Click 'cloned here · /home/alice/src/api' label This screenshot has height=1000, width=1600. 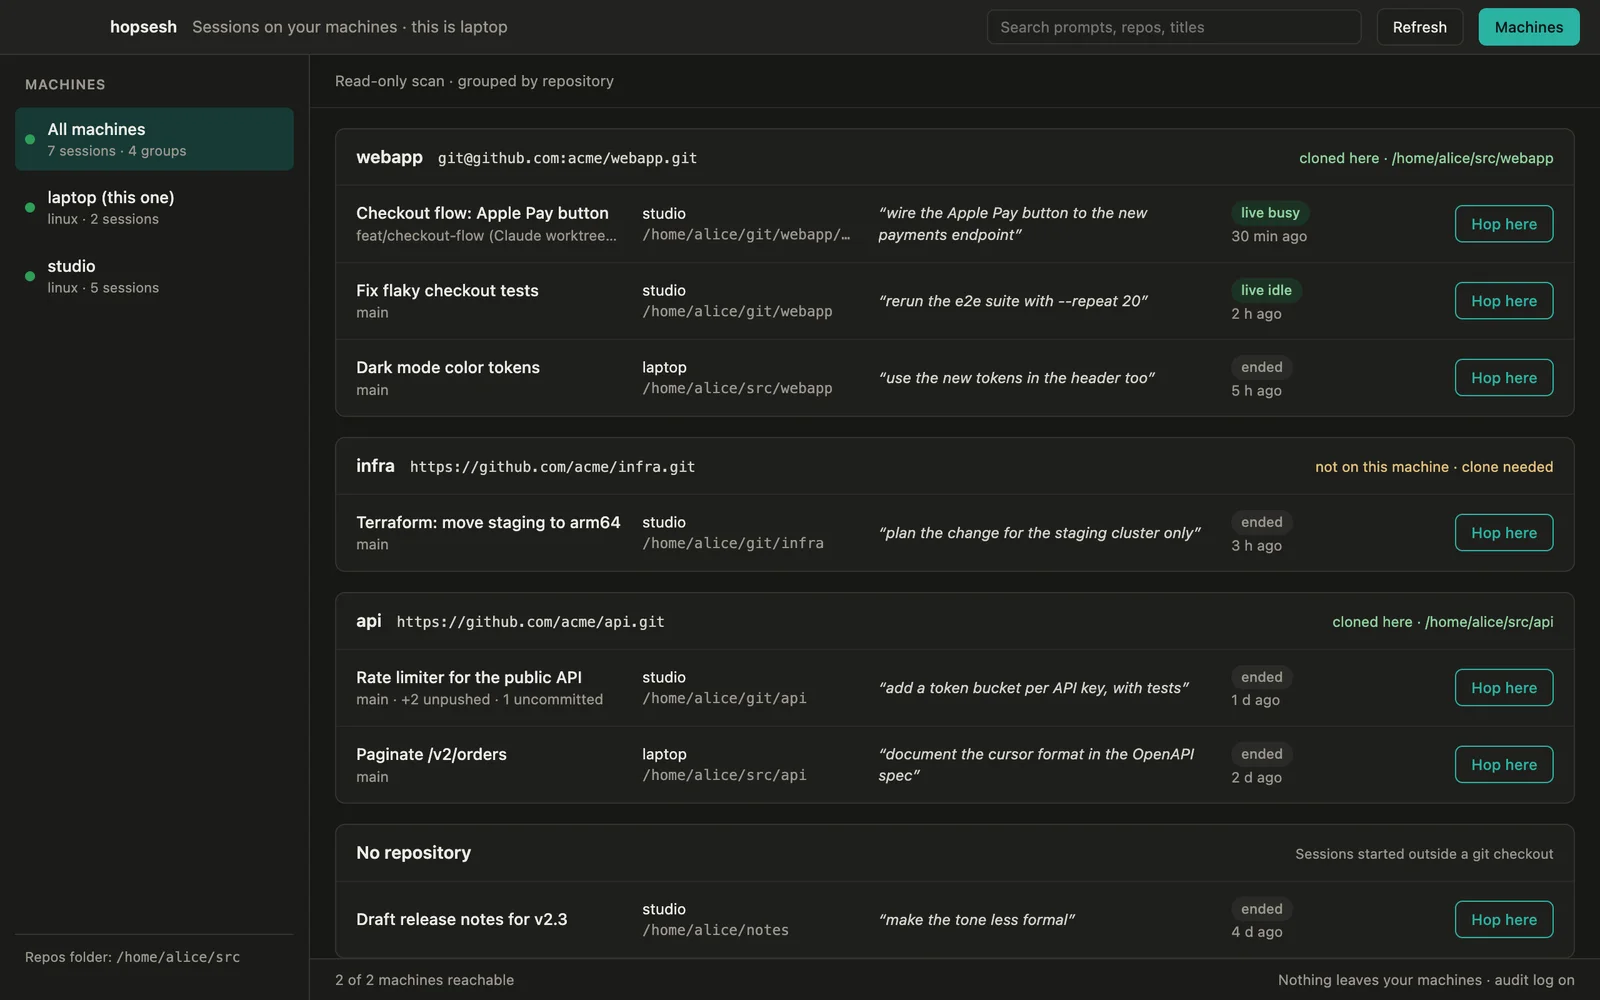(1442, 622)
